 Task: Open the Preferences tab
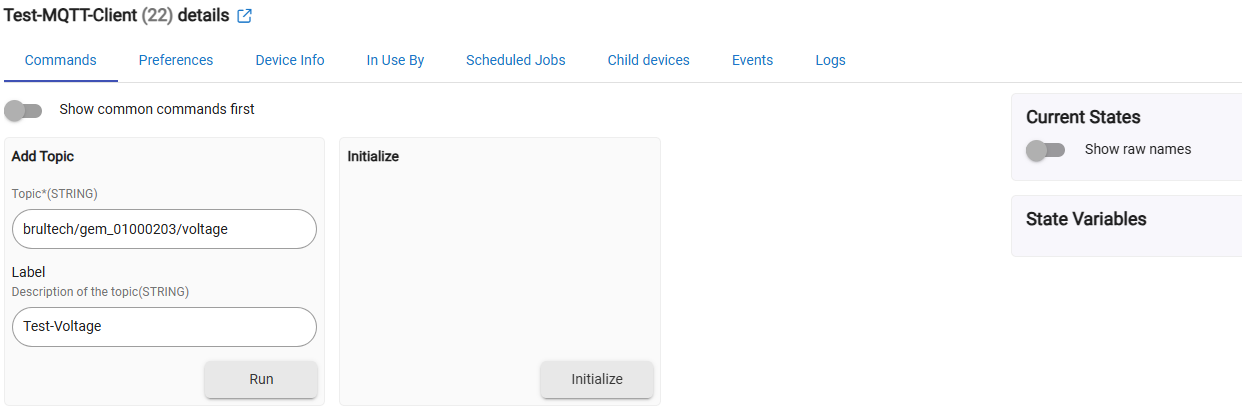pyautogui.click(x=176, y=60)
